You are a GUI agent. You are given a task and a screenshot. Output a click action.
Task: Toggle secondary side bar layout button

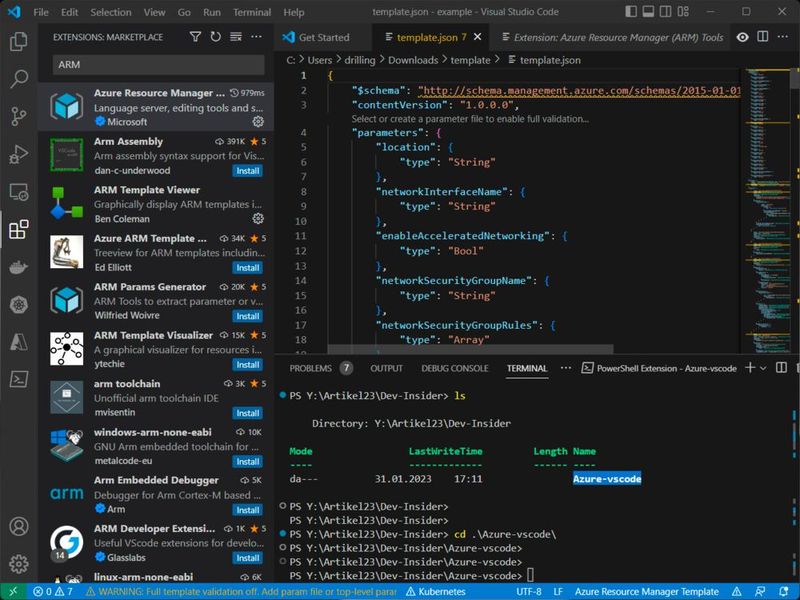[x=665, y=11]
